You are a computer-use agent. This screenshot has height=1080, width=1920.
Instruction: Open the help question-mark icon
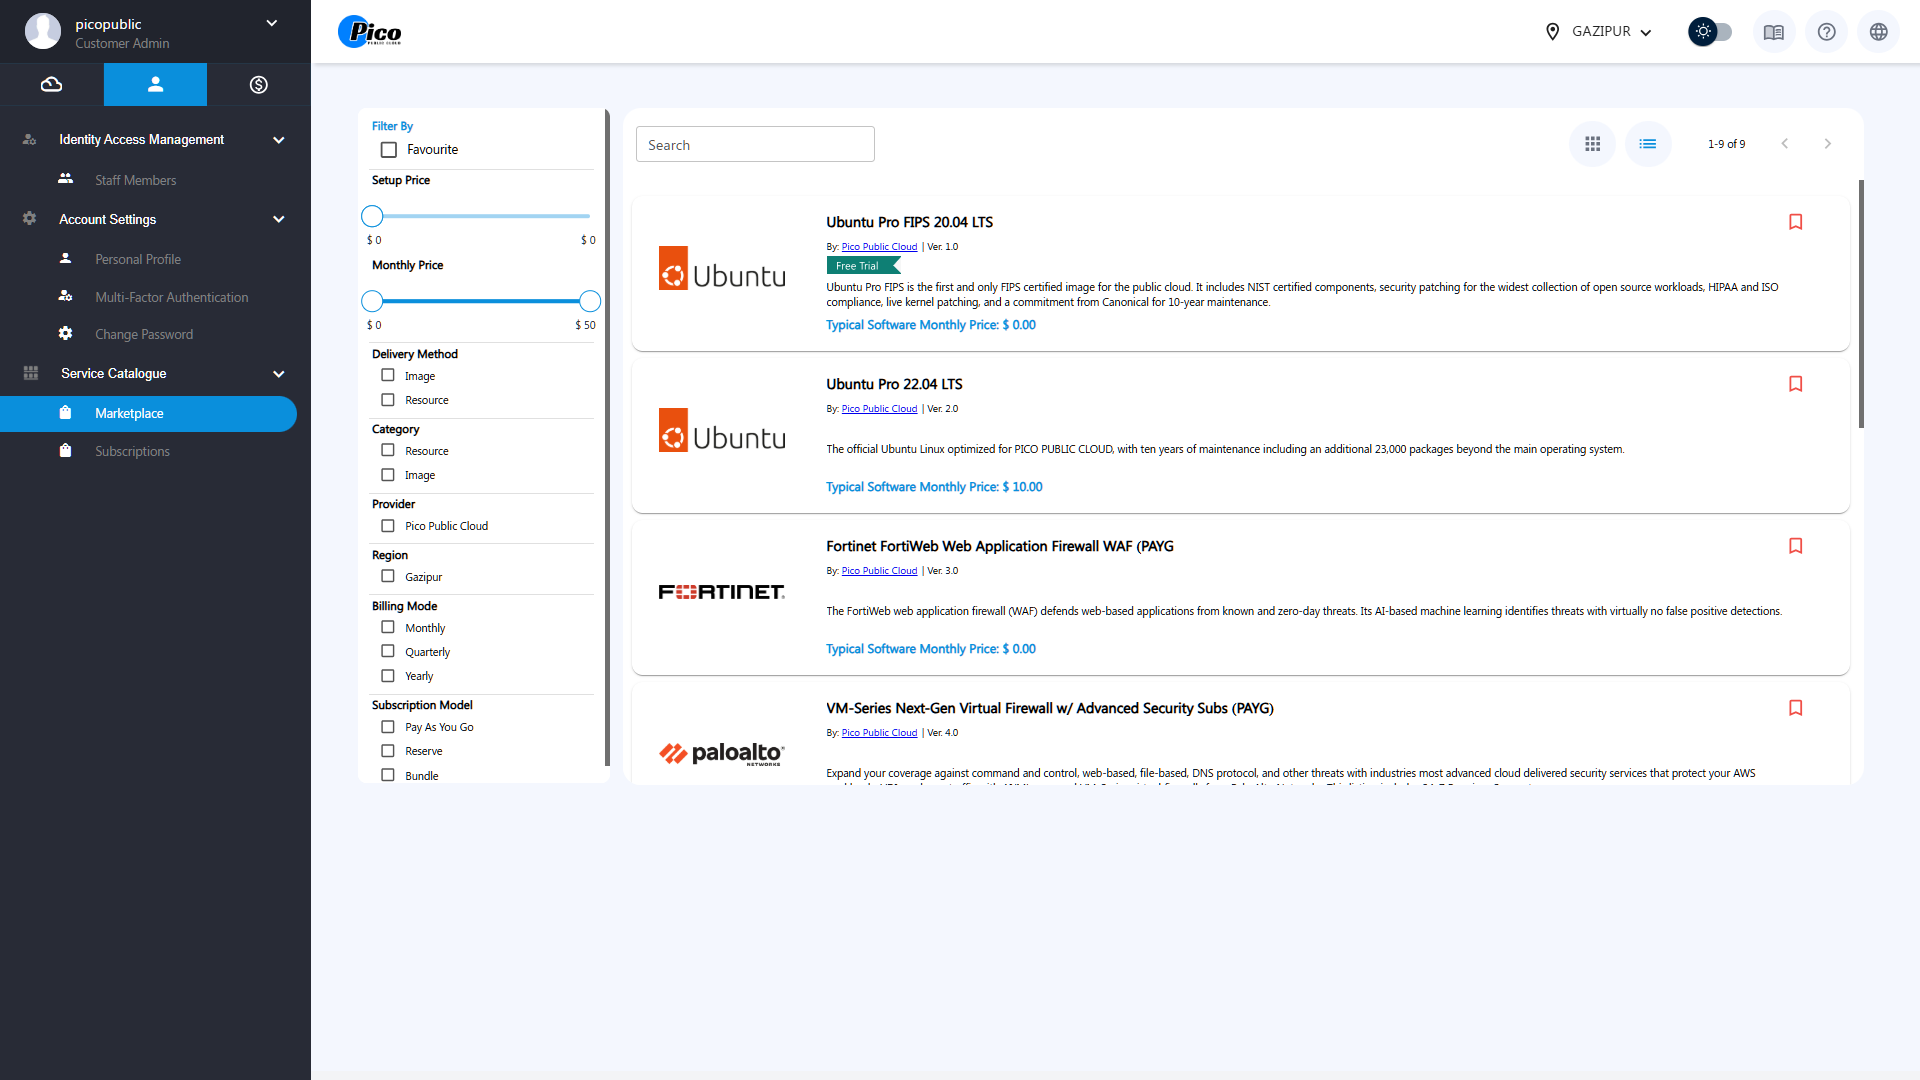pos(1826,32)
